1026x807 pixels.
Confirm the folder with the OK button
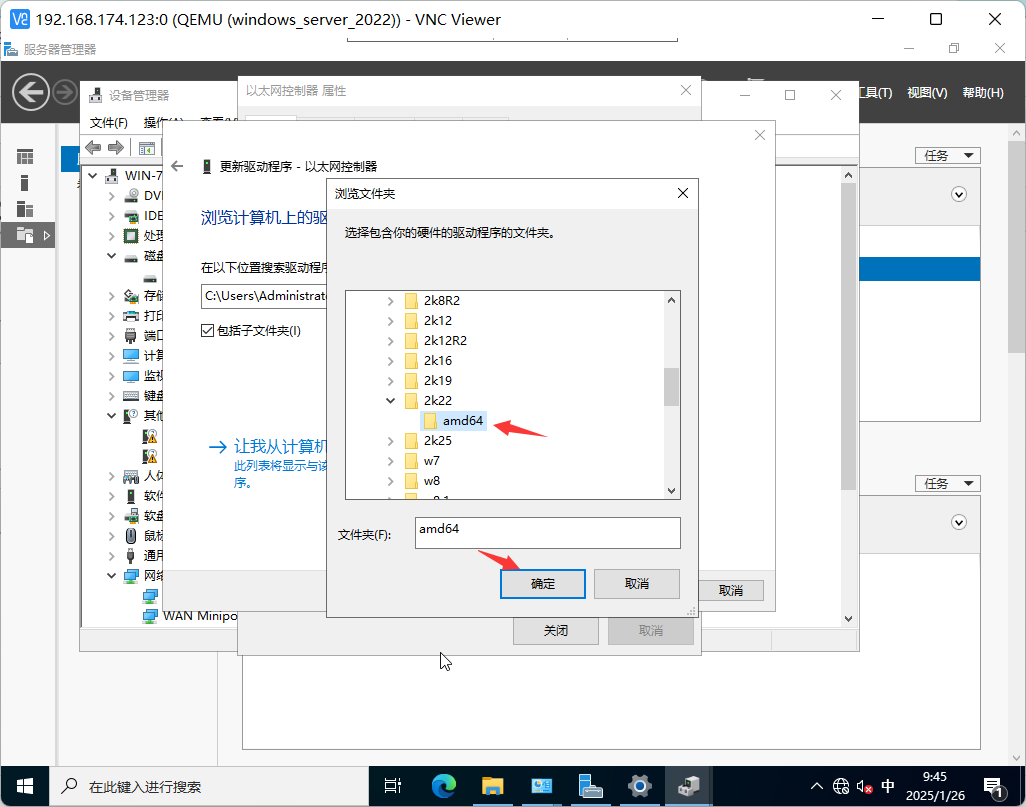[x=542, y=584]
